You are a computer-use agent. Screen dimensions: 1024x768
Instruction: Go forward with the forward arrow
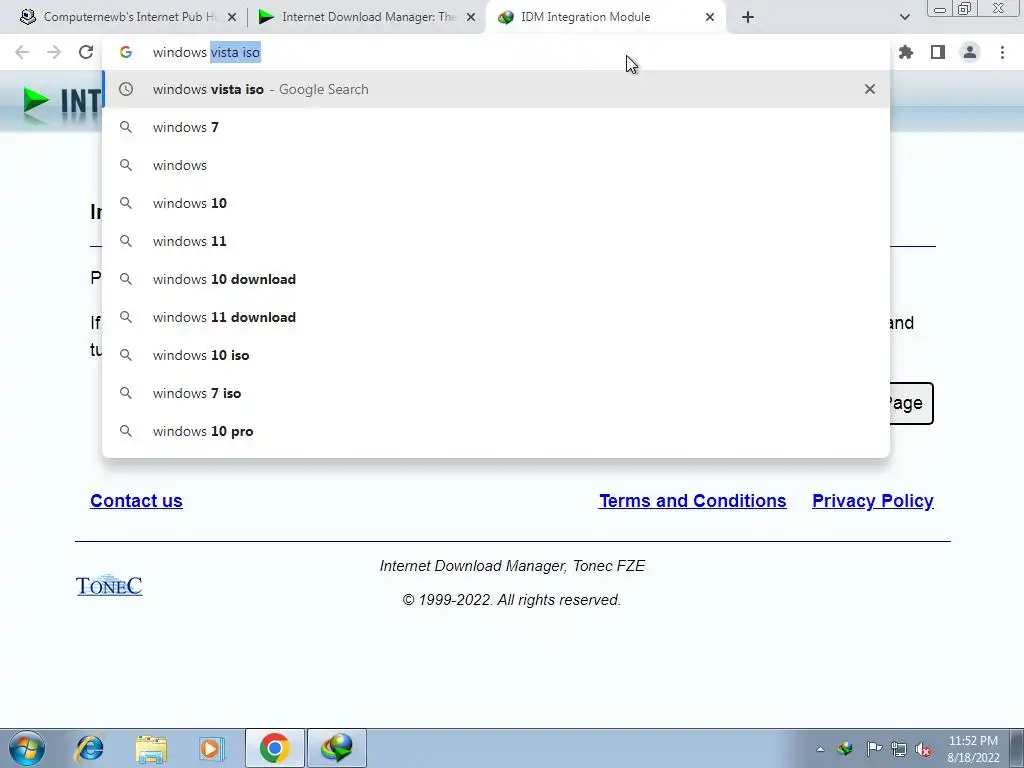point(54,52)
